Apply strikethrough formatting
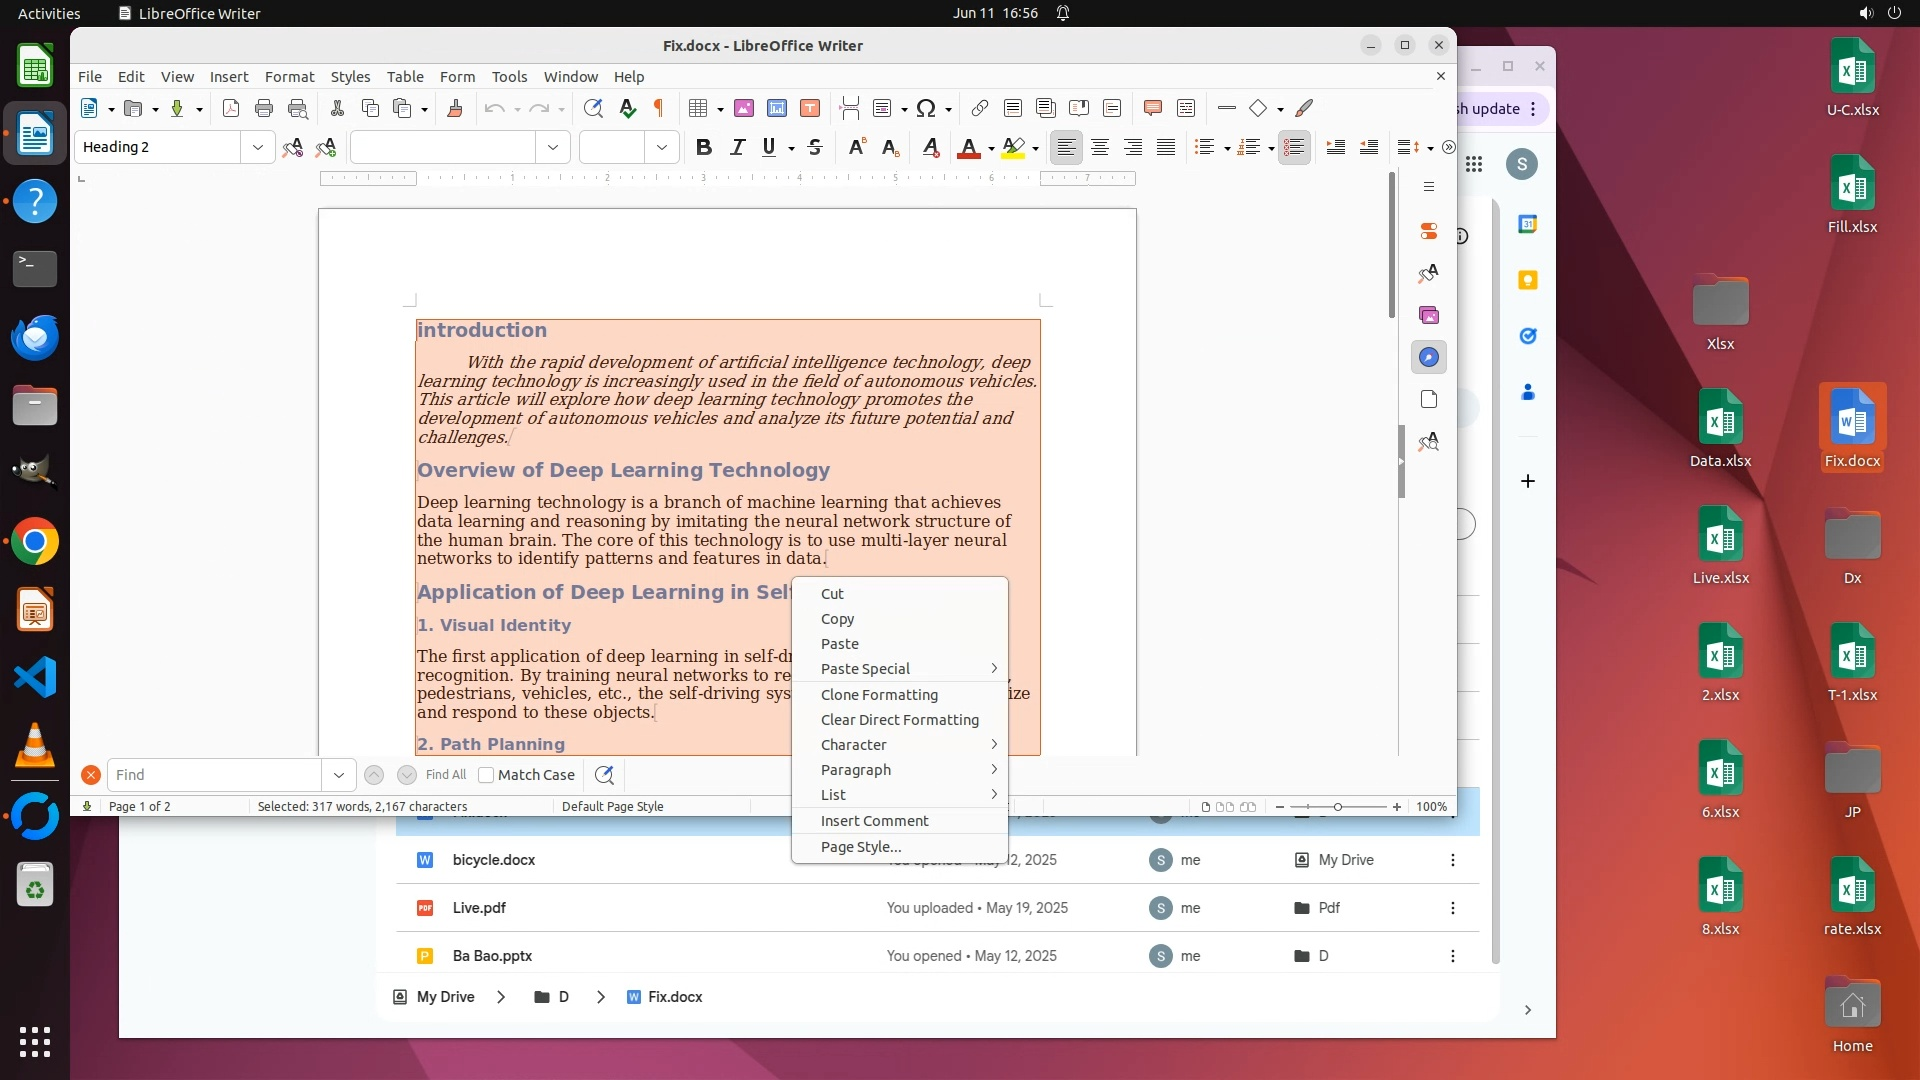 click(815, 147)
